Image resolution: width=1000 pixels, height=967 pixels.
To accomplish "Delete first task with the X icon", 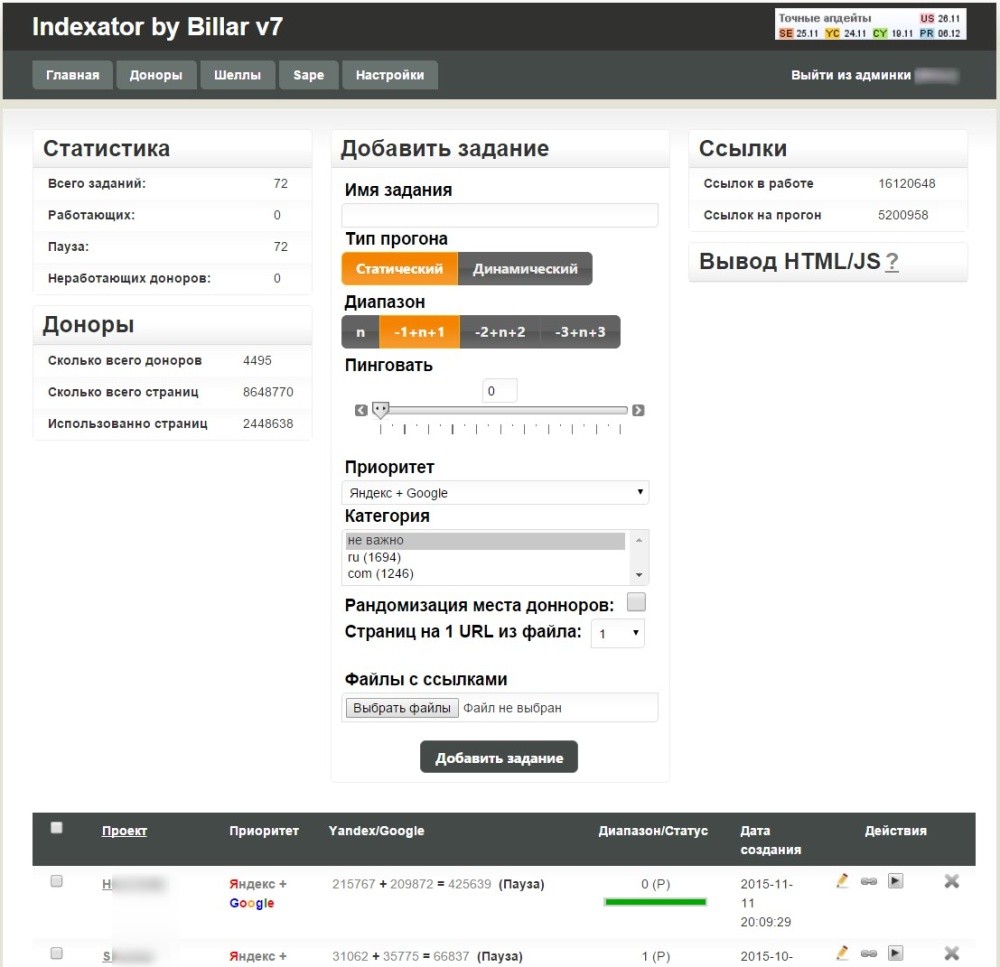I will click(x=951, y=881).
